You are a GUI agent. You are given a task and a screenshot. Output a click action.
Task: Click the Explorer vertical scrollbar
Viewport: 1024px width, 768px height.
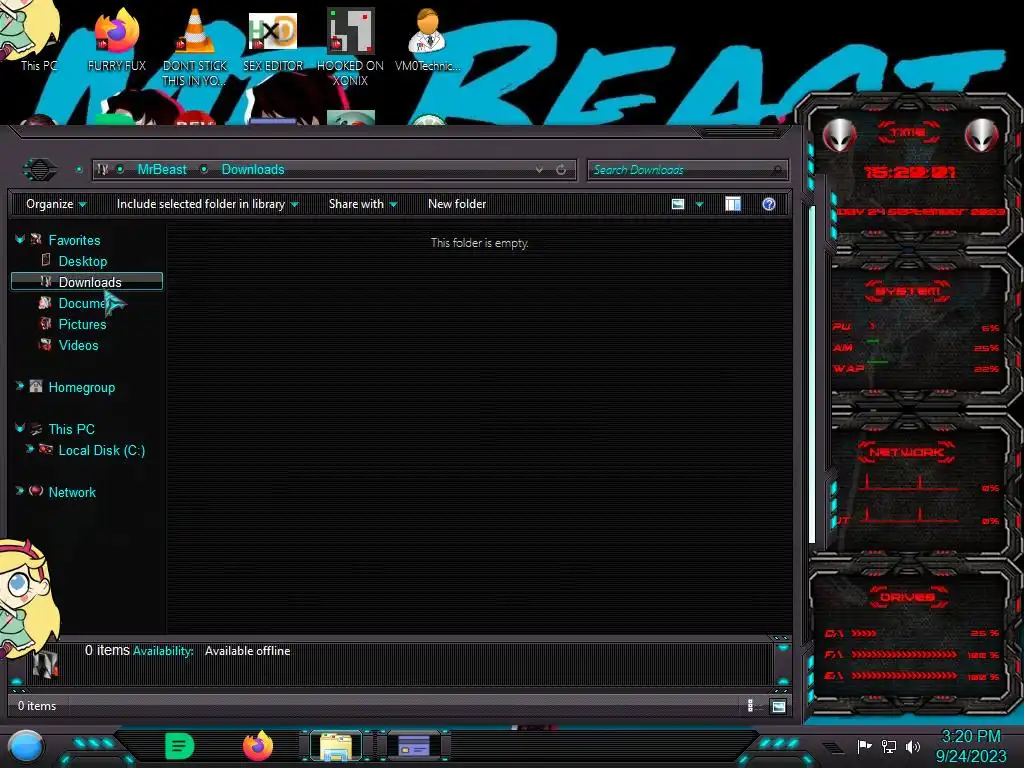coord(812,375)
